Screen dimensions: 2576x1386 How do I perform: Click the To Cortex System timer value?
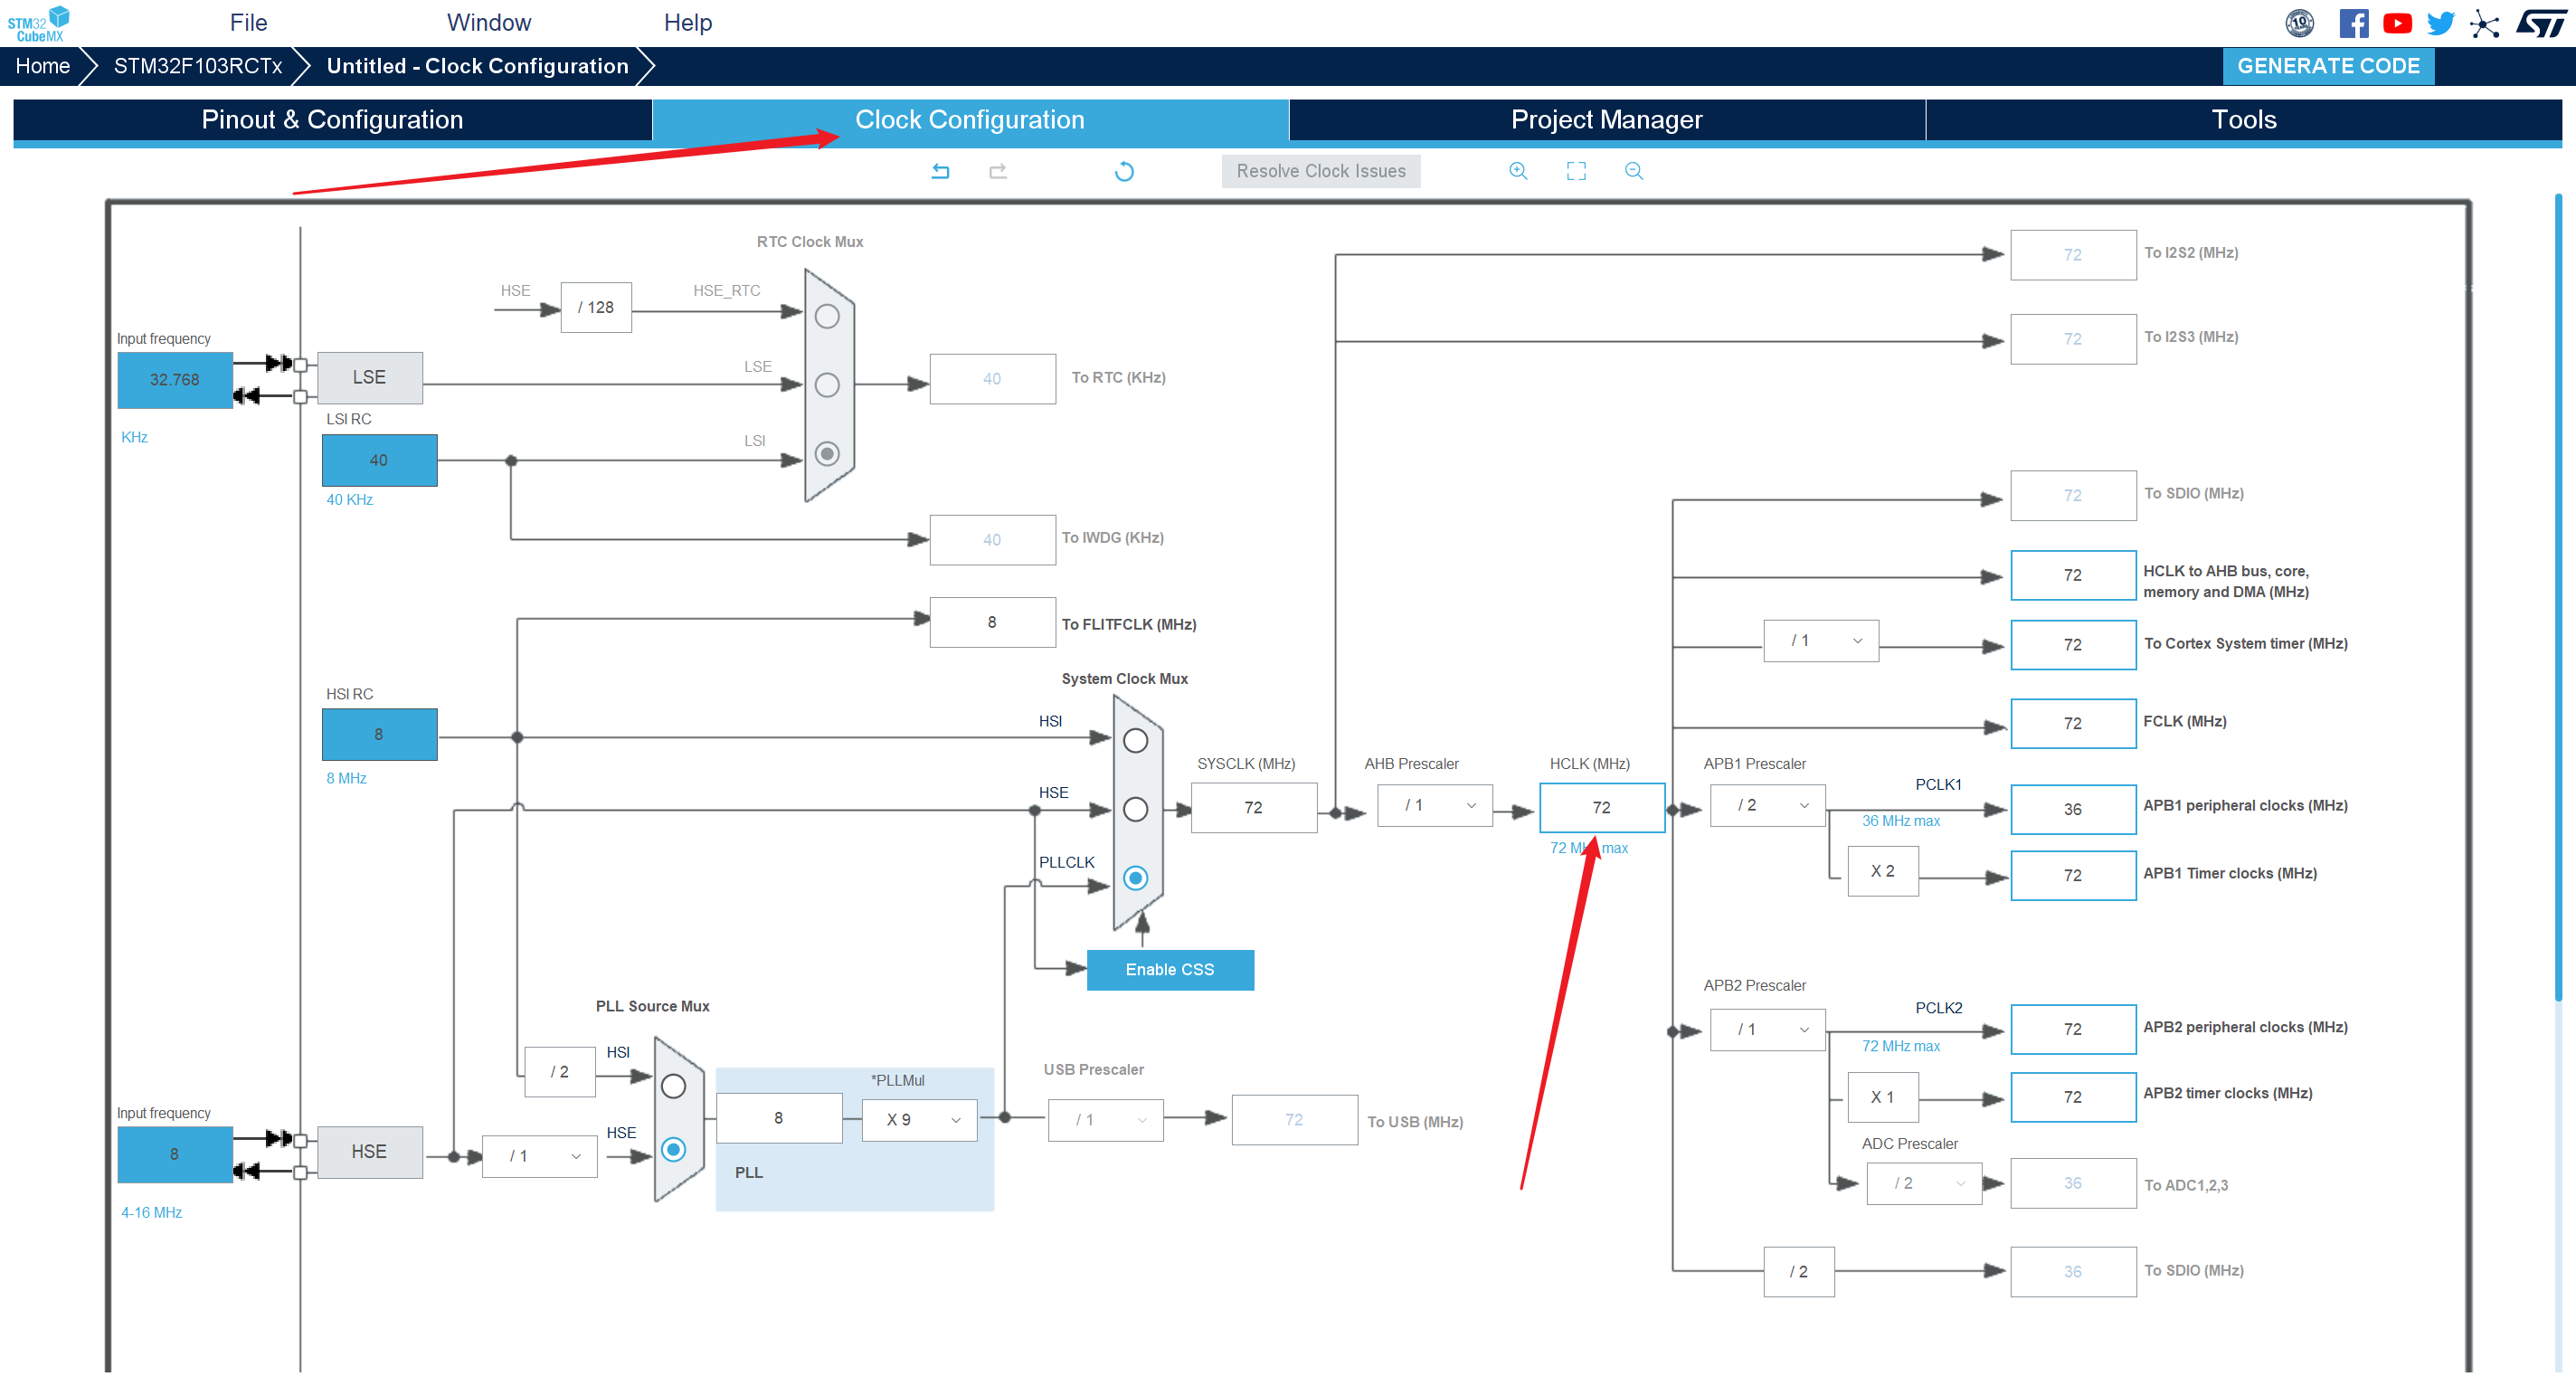2073,645
